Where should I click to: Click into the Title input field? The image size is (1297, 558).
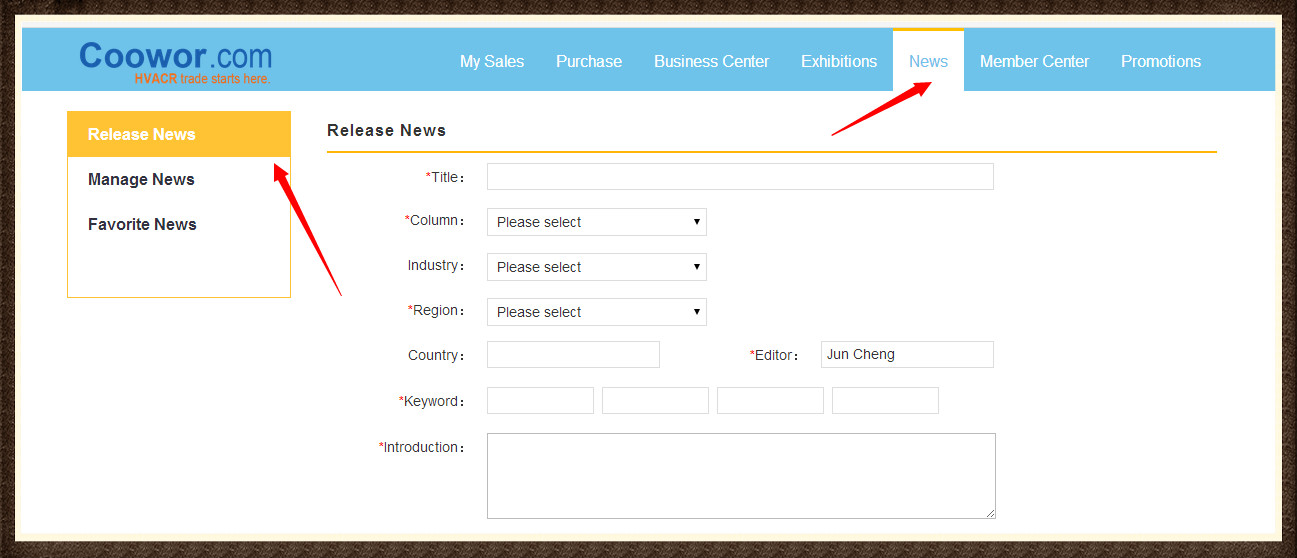[x=739, y=177]
